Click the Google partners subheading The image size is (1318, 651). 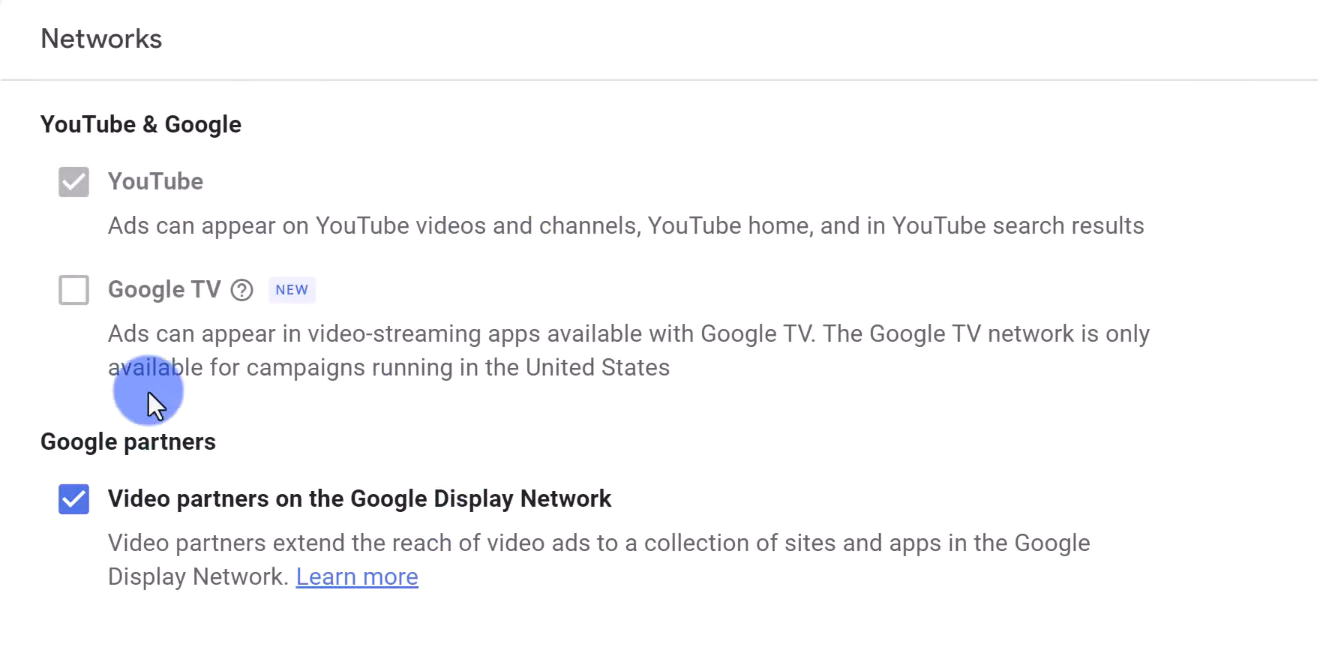(128, 442)
